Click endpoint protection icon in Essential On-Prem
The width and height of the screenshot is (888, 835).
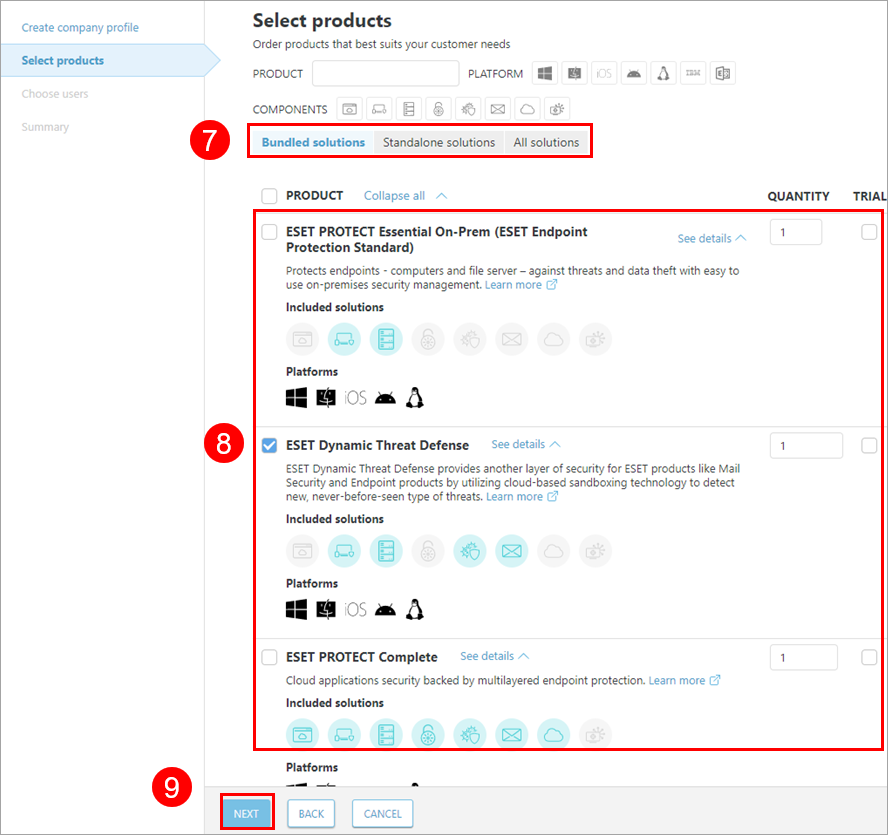[x=344, y=339]
